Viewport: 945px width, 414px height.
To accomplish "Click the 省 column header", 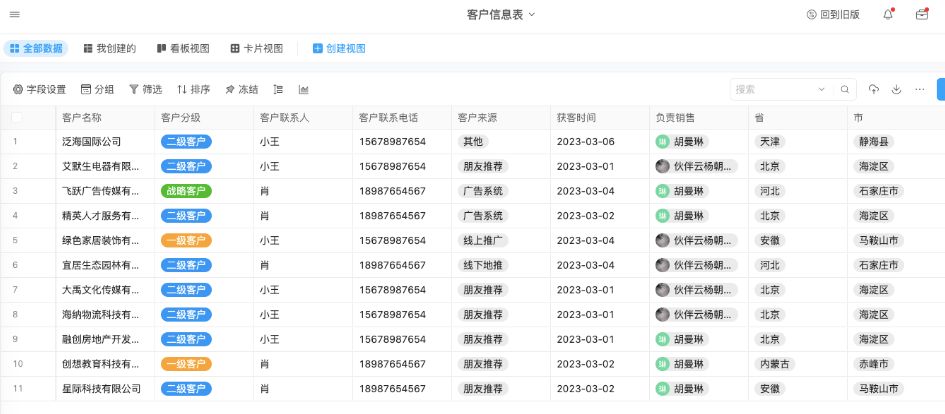I will 797,118.
